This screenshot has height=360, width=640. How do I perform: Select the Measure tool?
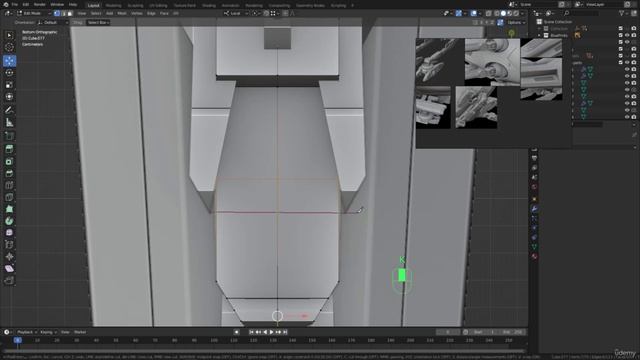click(x=9, y=122)
